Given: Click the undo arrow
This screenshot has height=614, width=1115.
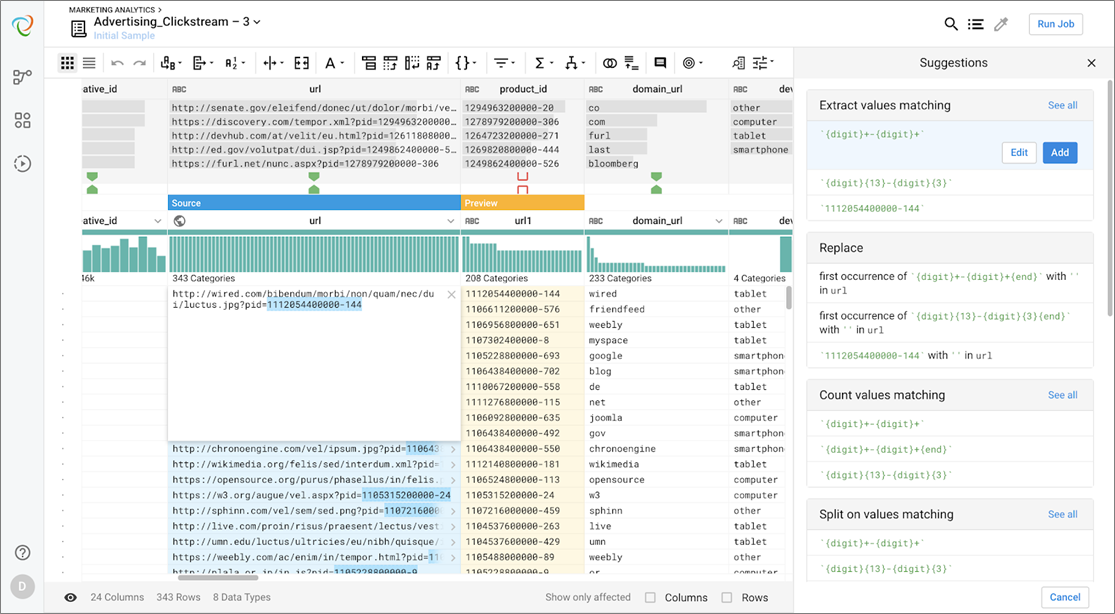Looking at the screenshot, I should (117, 63).
